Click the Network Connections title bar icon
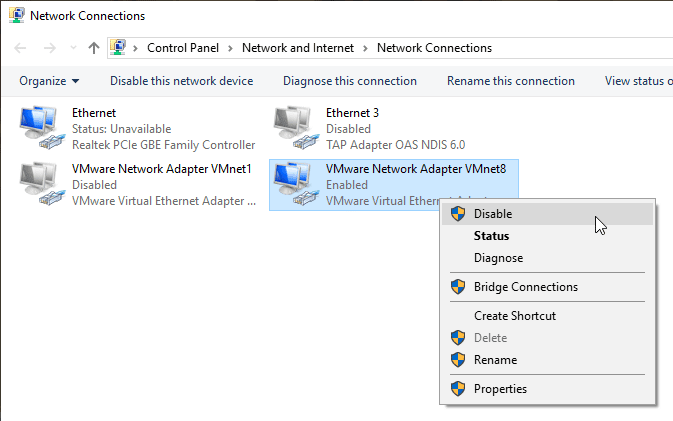Screen dimensions: 673x421 point(16,15)
